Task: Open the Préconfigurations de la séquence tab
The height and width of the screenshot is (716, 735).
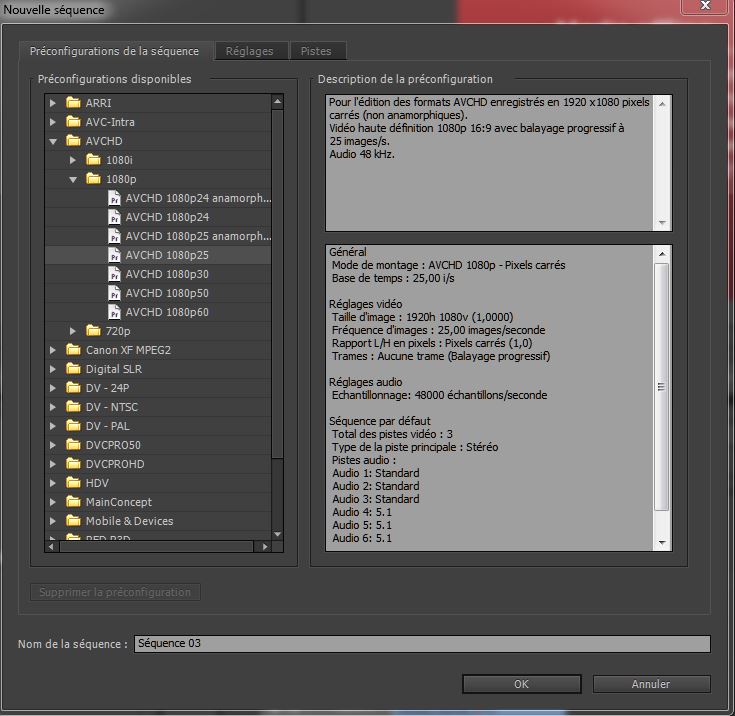Action: pos(114,51)
